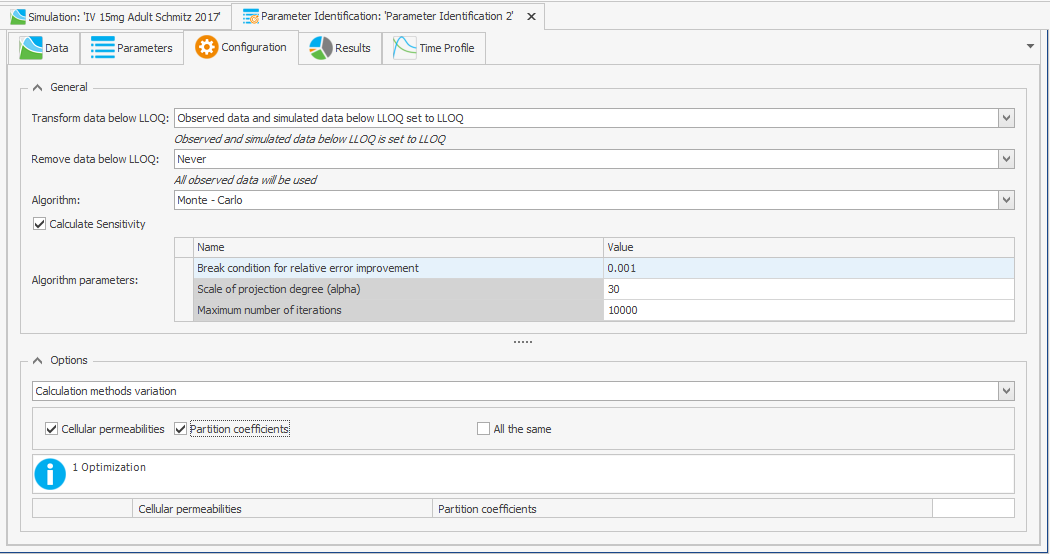Click the Data tab chart icon
1050x554 pixels.
coord(31,48)
